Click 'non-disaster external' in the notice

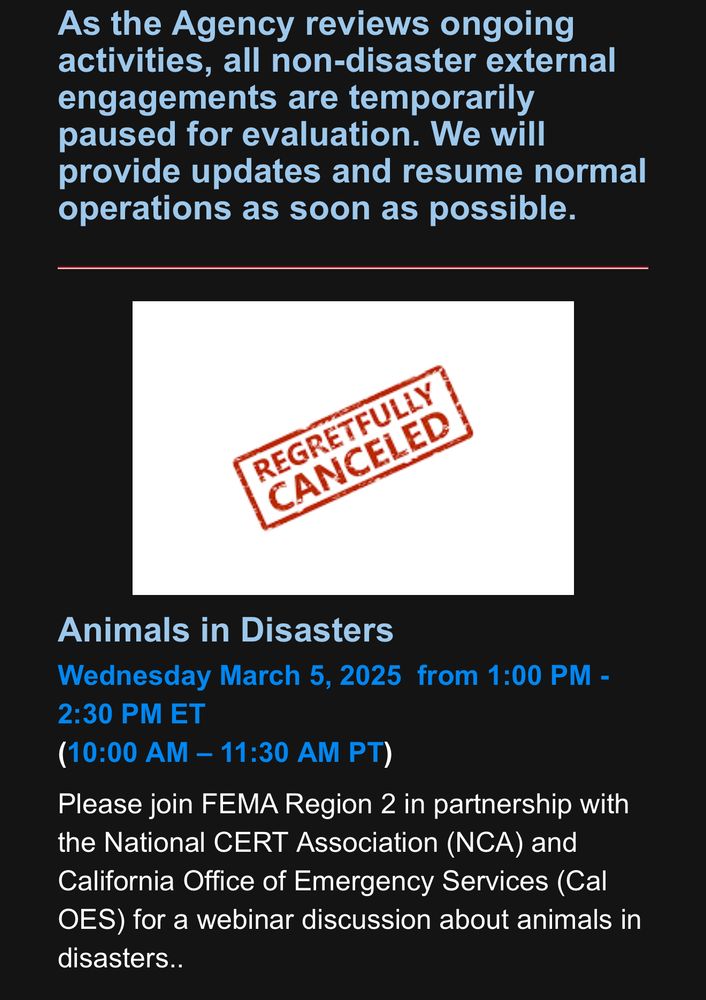pos(443,61)
